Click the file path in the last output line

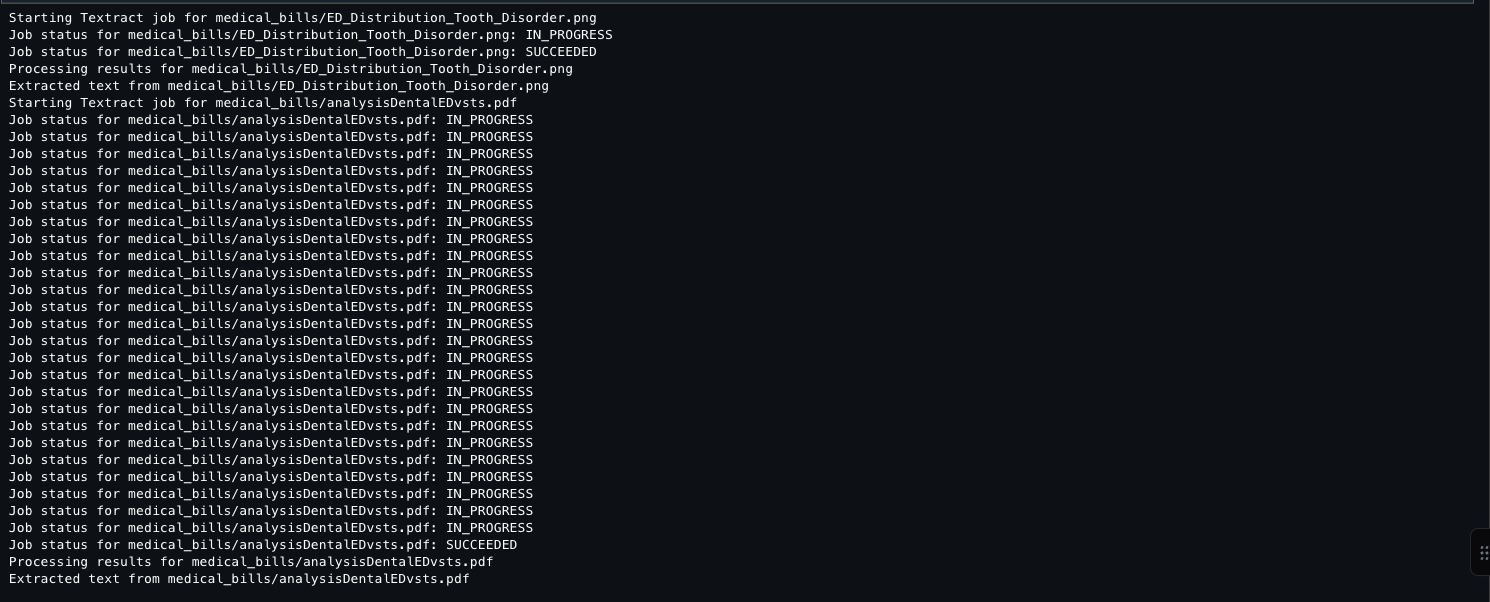point(318,579)
